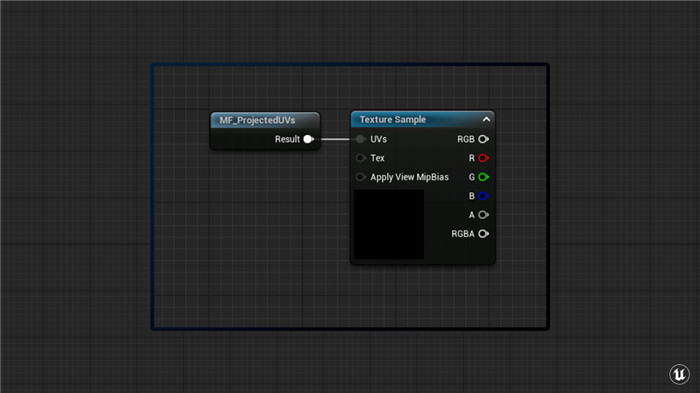Click the Apply View MipBias label
Image resolution: width=700 pixels, height=393 pixels.
tap(409, 177)
